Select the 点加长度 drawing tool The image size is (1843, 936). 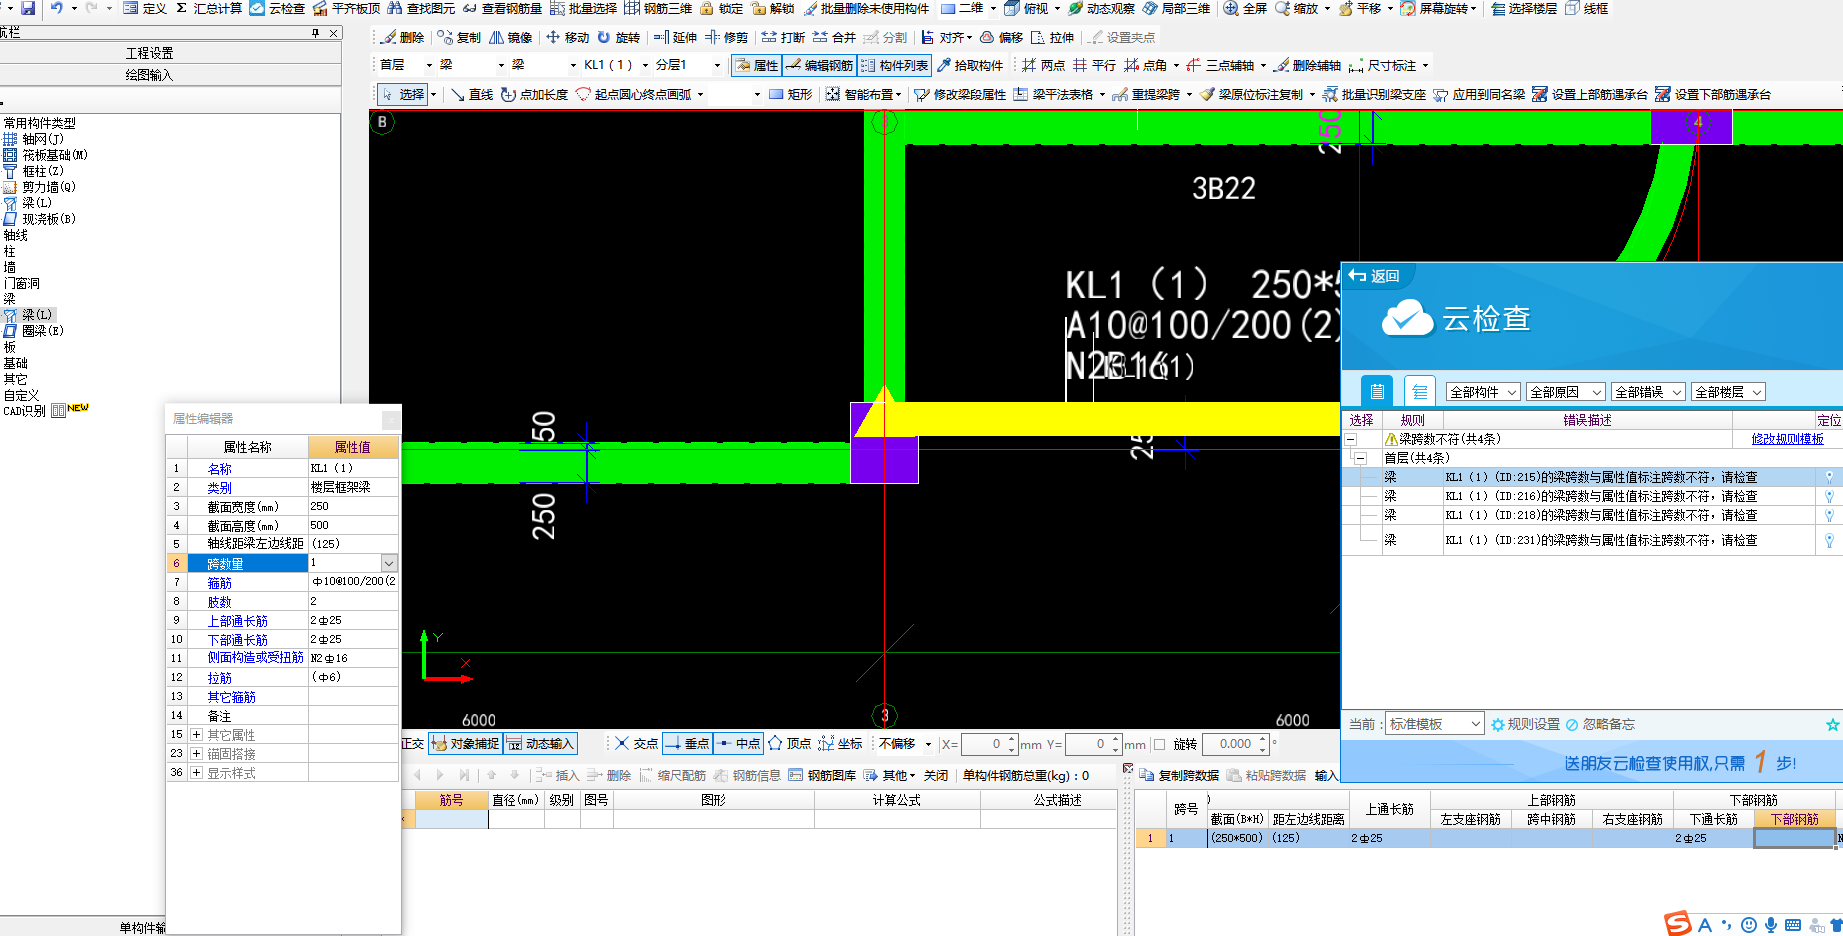click(x=534, y=94)
